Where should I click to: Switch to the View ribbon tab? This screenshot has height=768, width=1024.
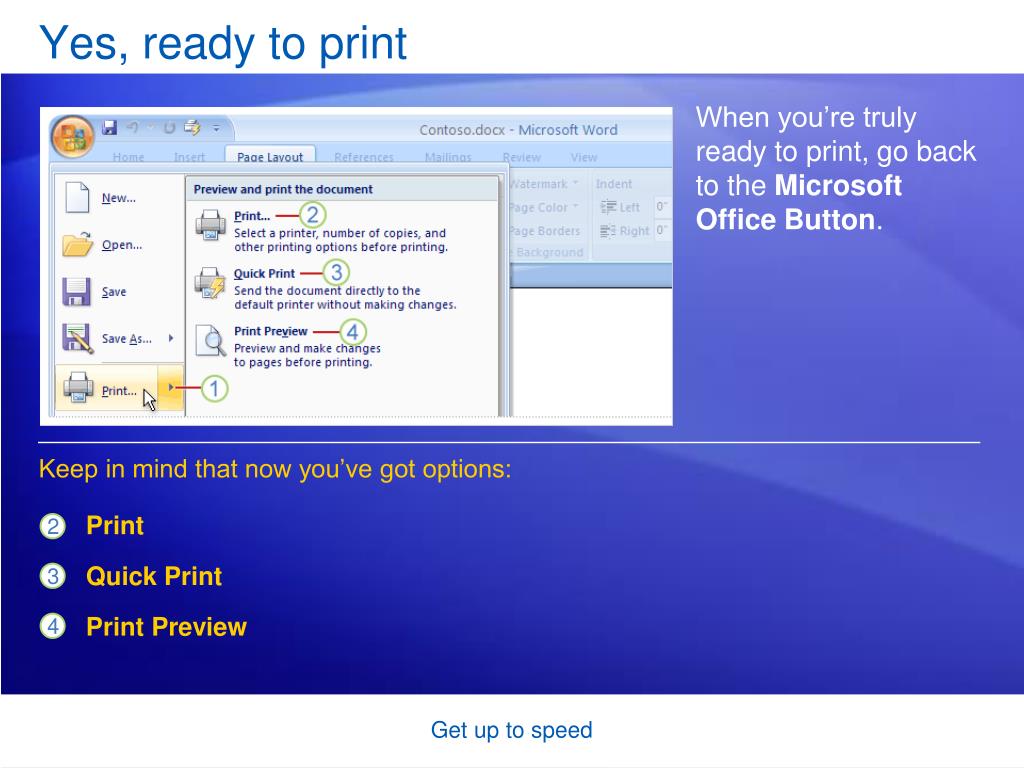point(583,157)
